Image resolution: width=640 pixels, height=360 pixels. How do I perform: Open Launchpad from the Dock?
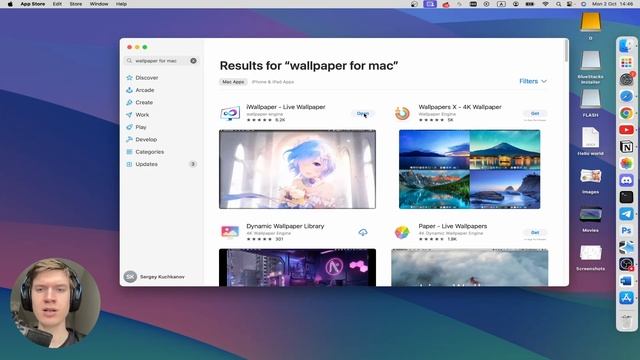click(x=626, y=62)
